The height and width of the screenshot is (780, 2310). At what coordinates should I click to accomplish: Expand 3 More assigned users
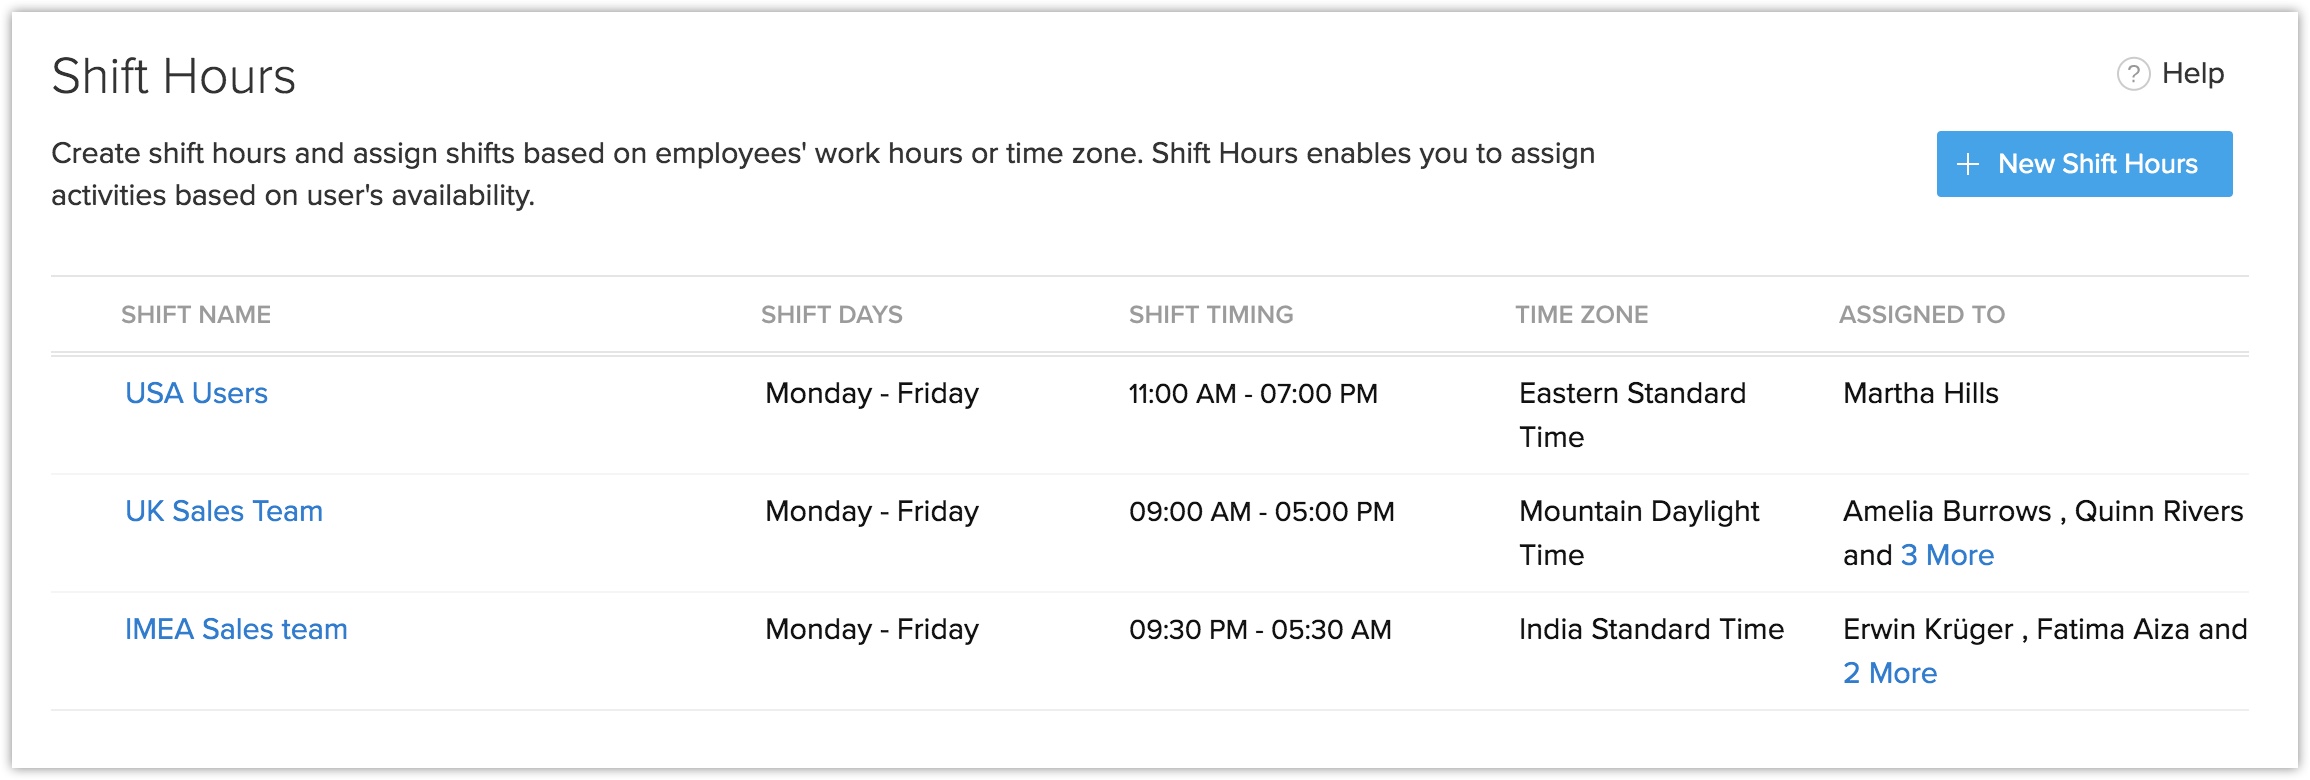[x=1947, y=555]
